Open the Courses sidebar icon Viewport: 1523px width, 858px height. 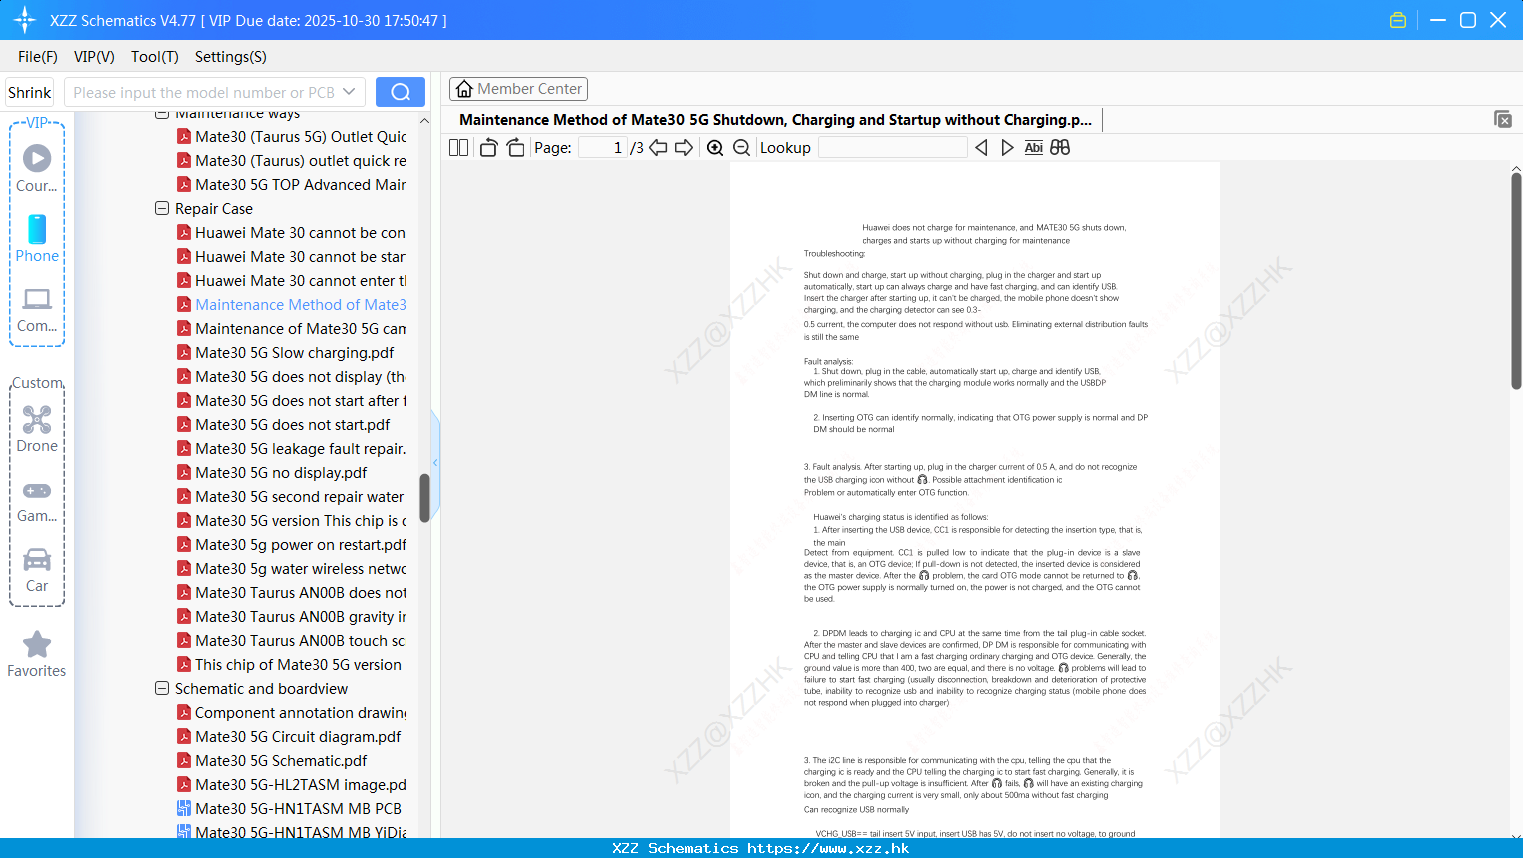point(37,168)
